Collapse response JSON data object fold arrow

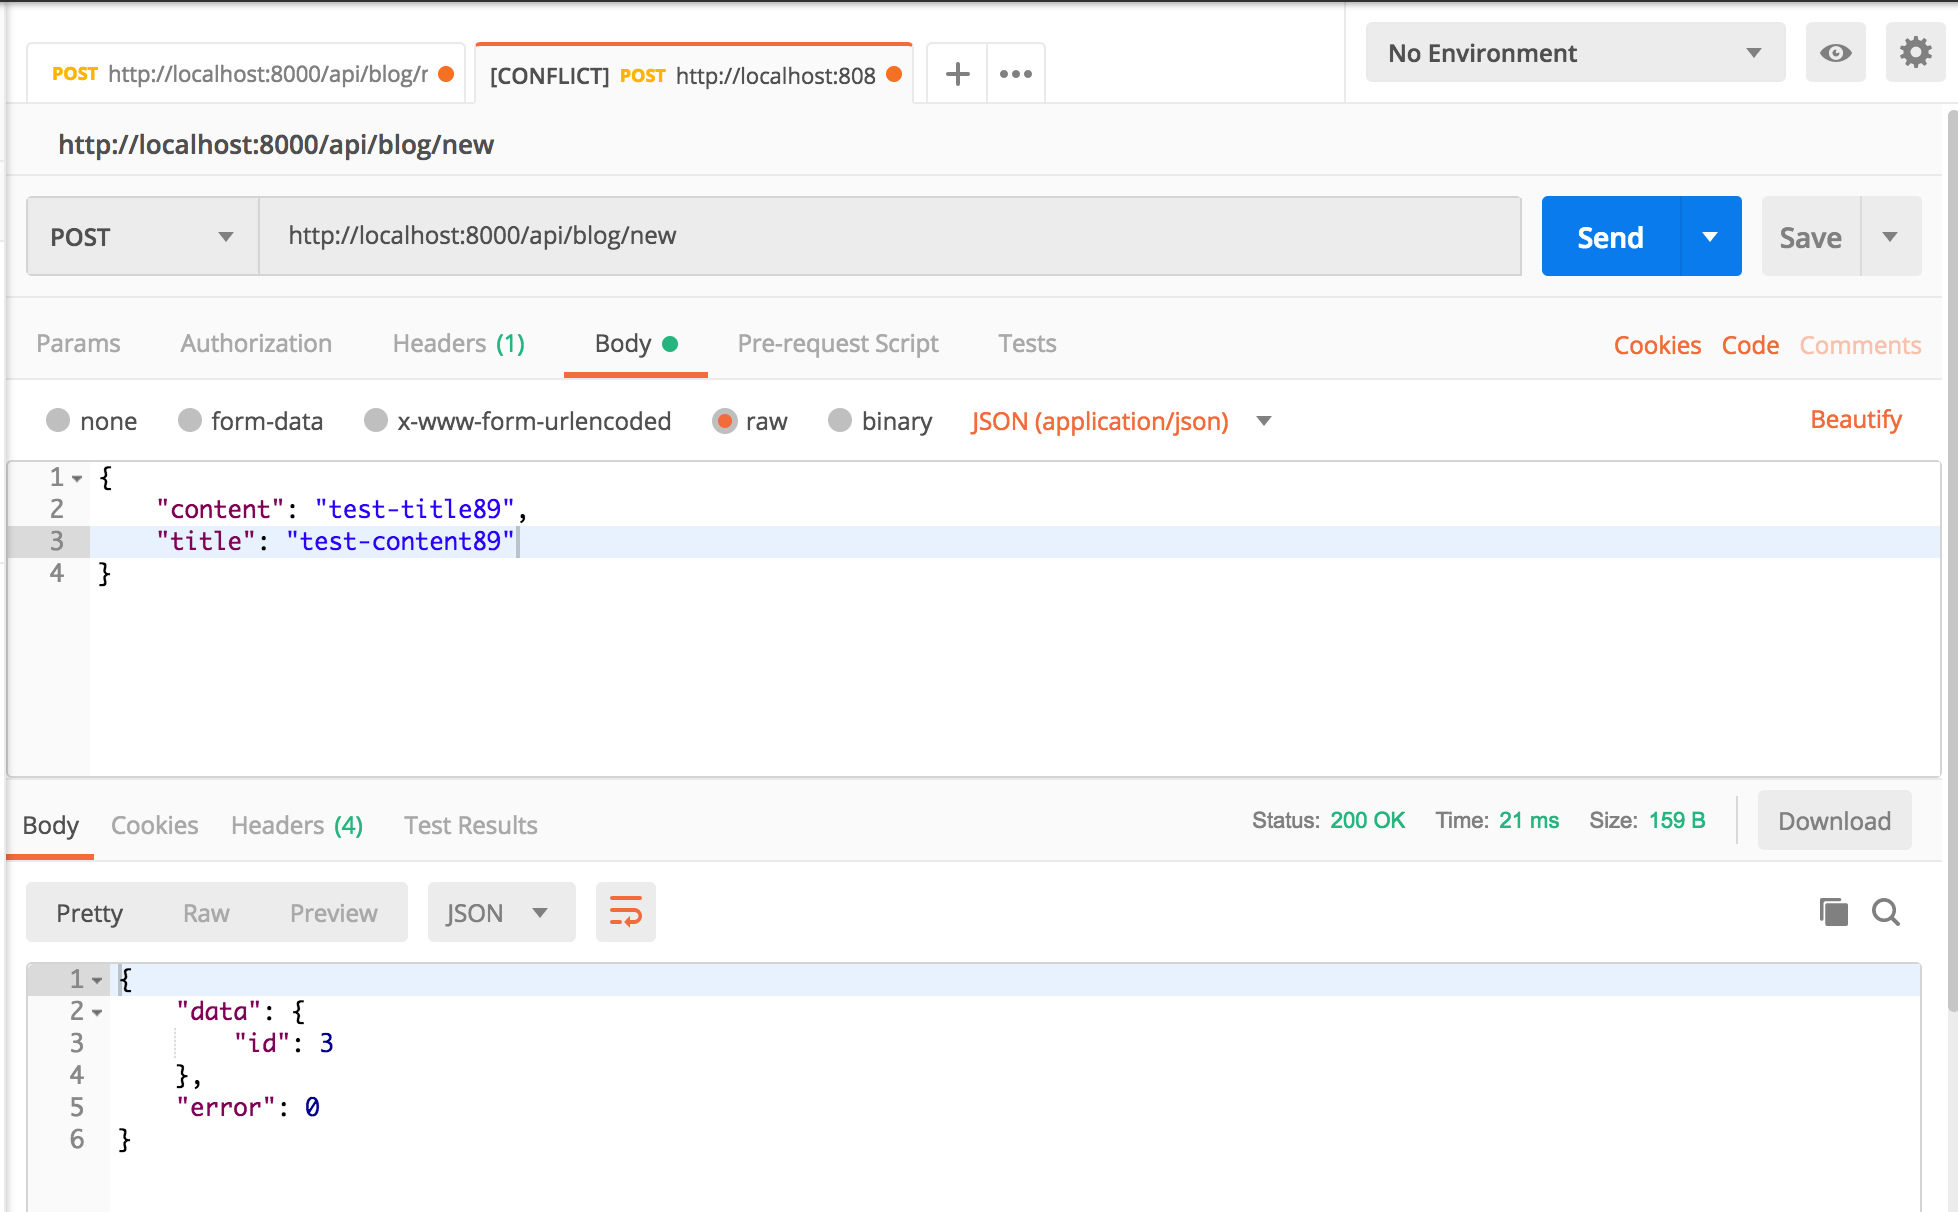97,1012
